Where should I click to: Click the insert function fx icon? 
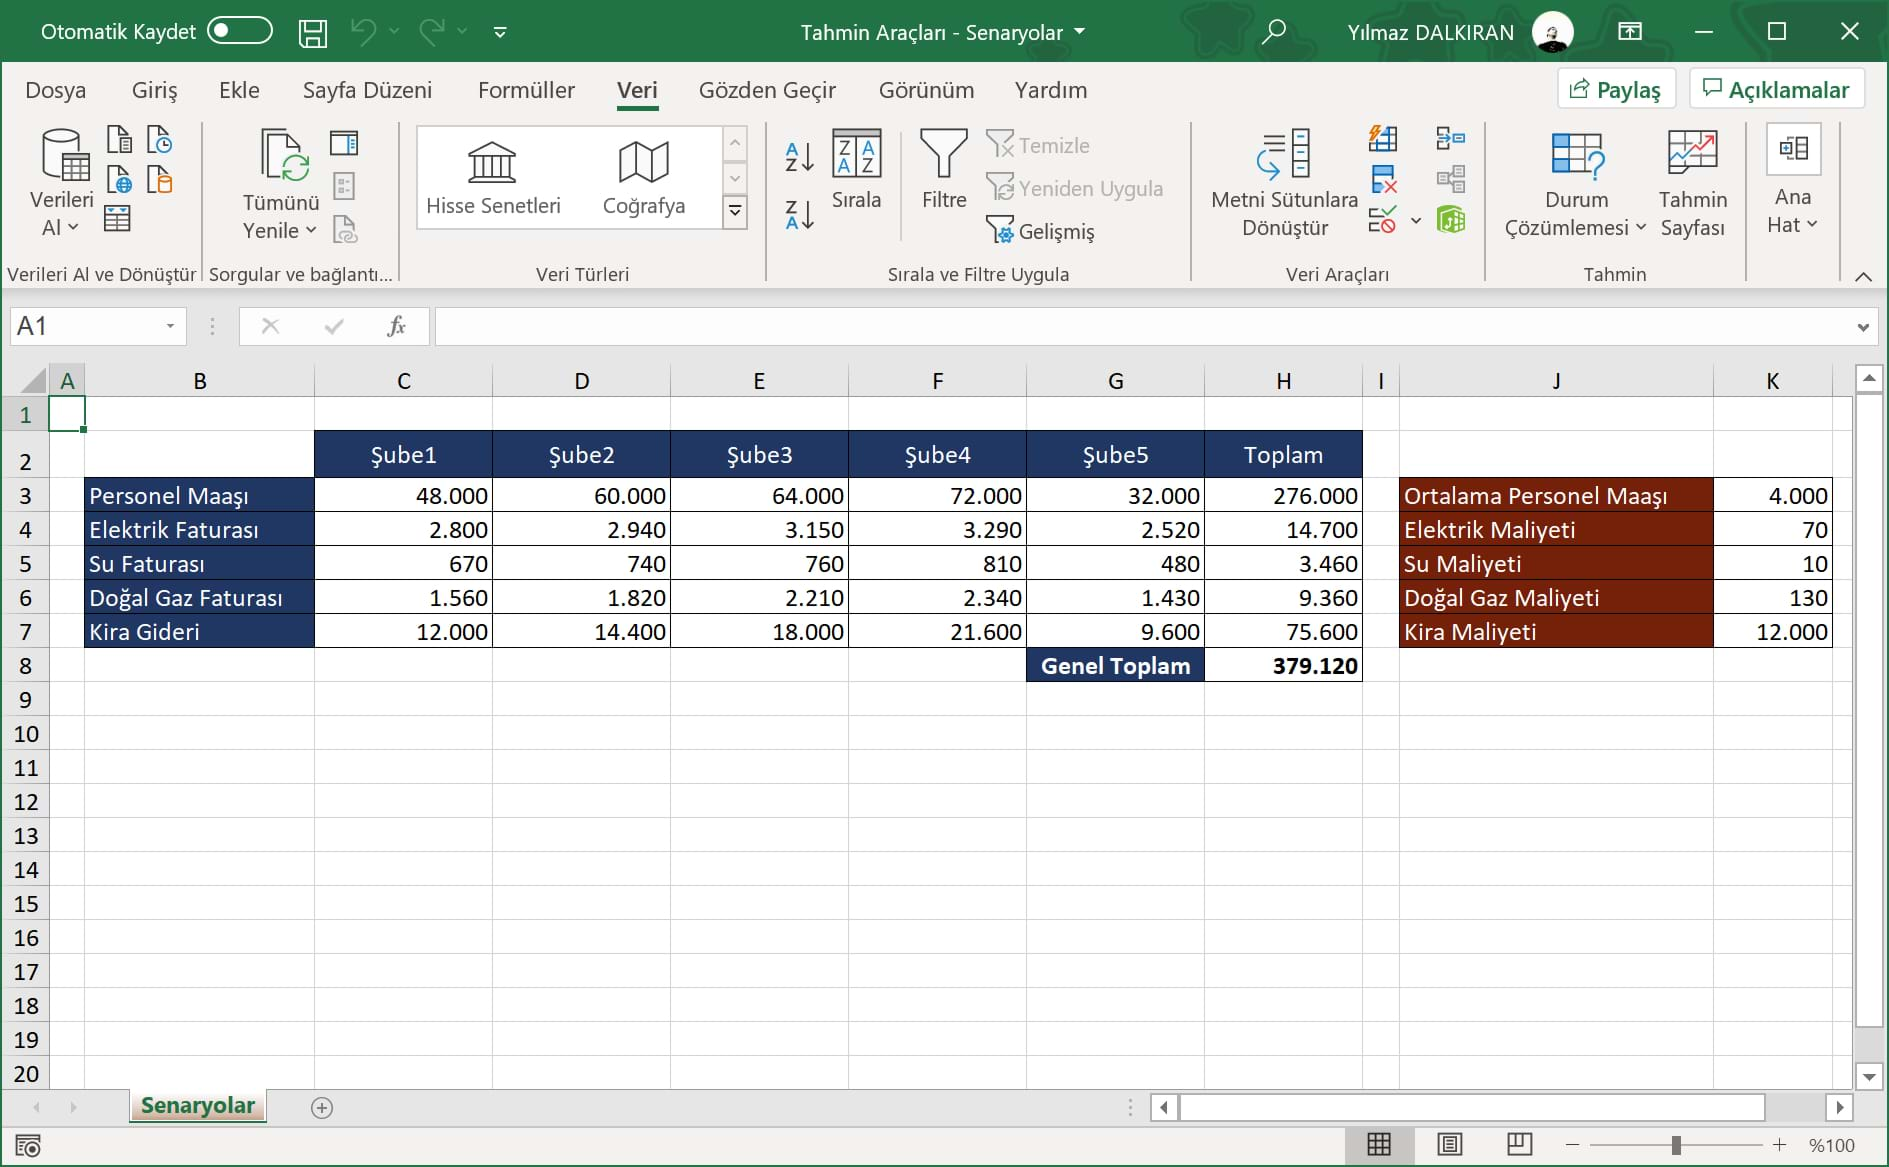pyautogui.click(x=396, y=326)
